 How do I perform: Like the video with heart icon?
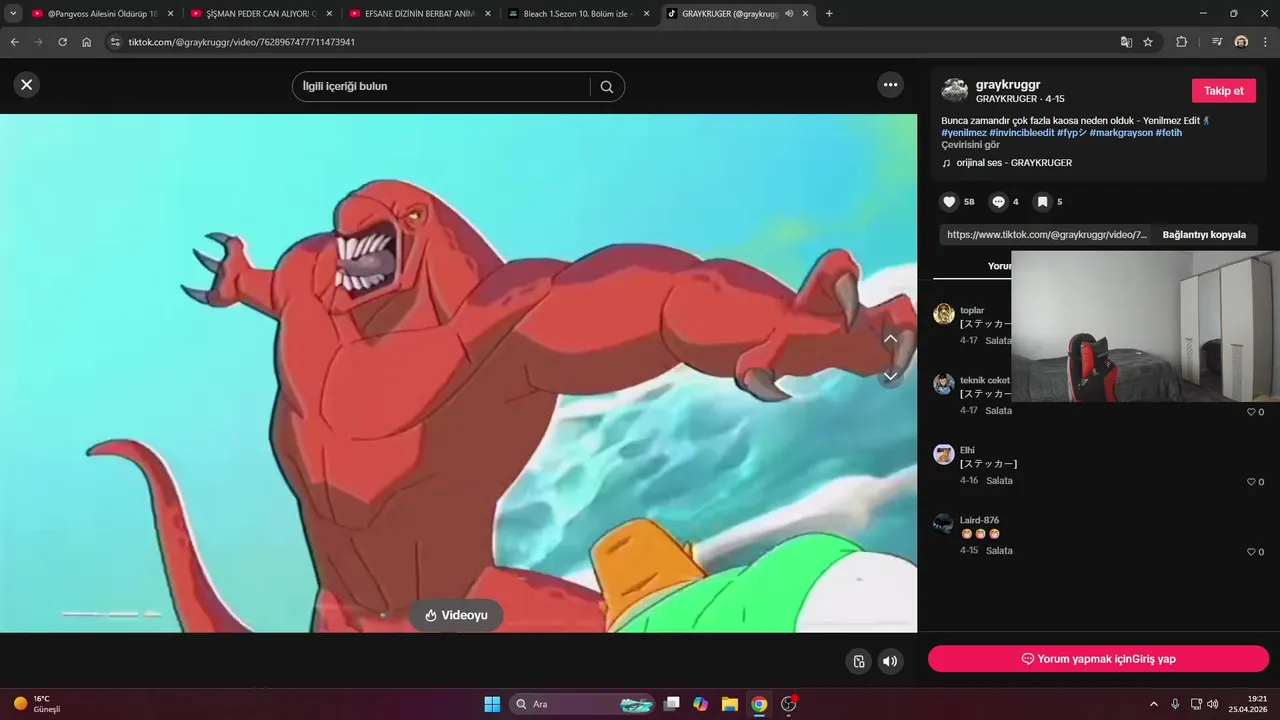pos(950,202)
